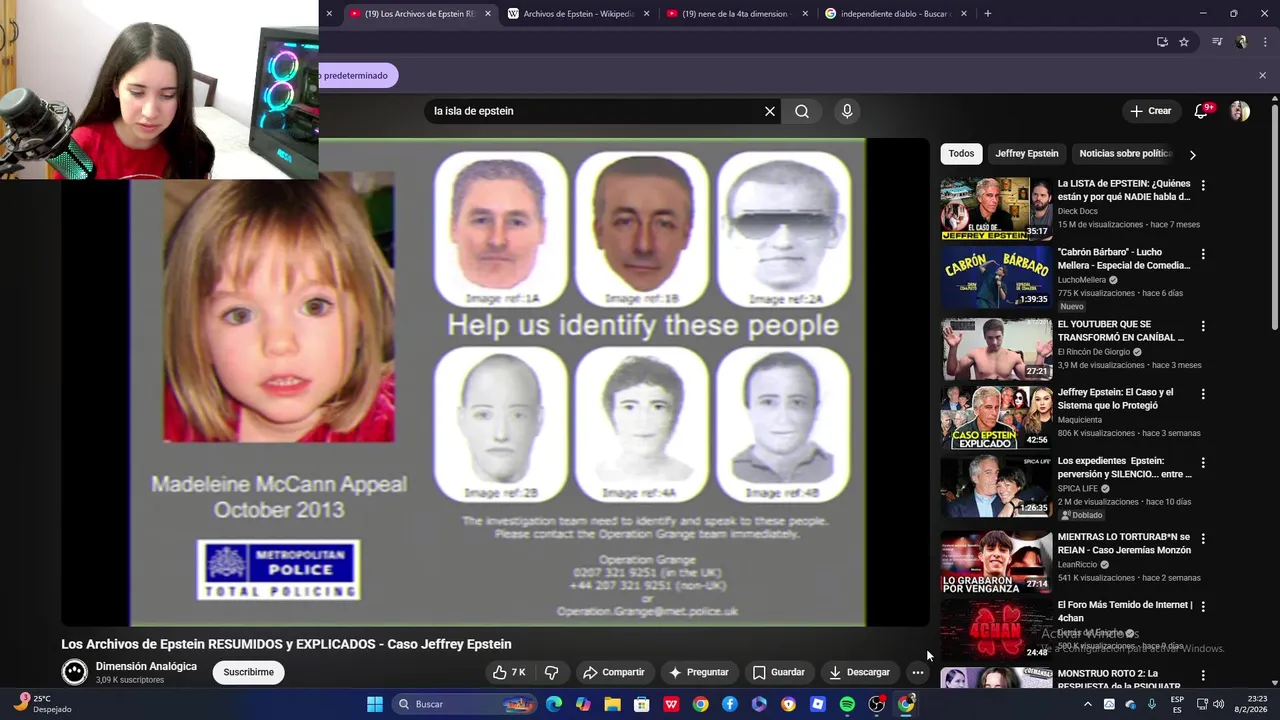Open El Foro Más Temido 4chan thumbnail
The image size is (1280, 720).
pos(996,630)
